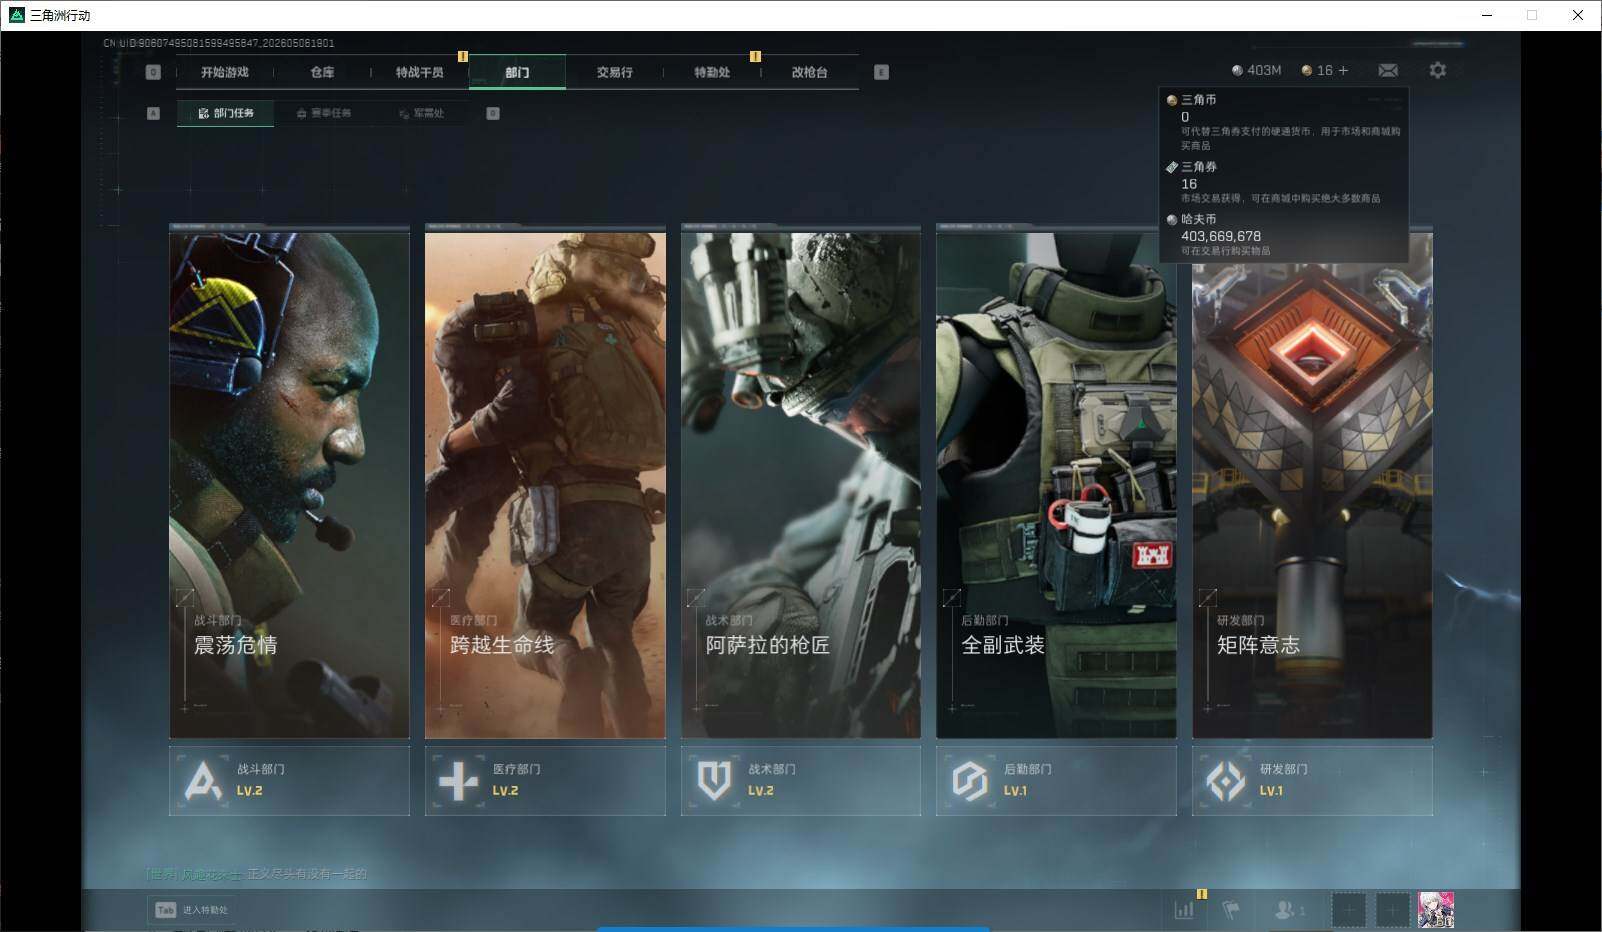Click the 战斗部门 A-shaped emblem icon
Image resolution: width=1602 pixels, height=932 pixels.
click(x=203, y=781)
